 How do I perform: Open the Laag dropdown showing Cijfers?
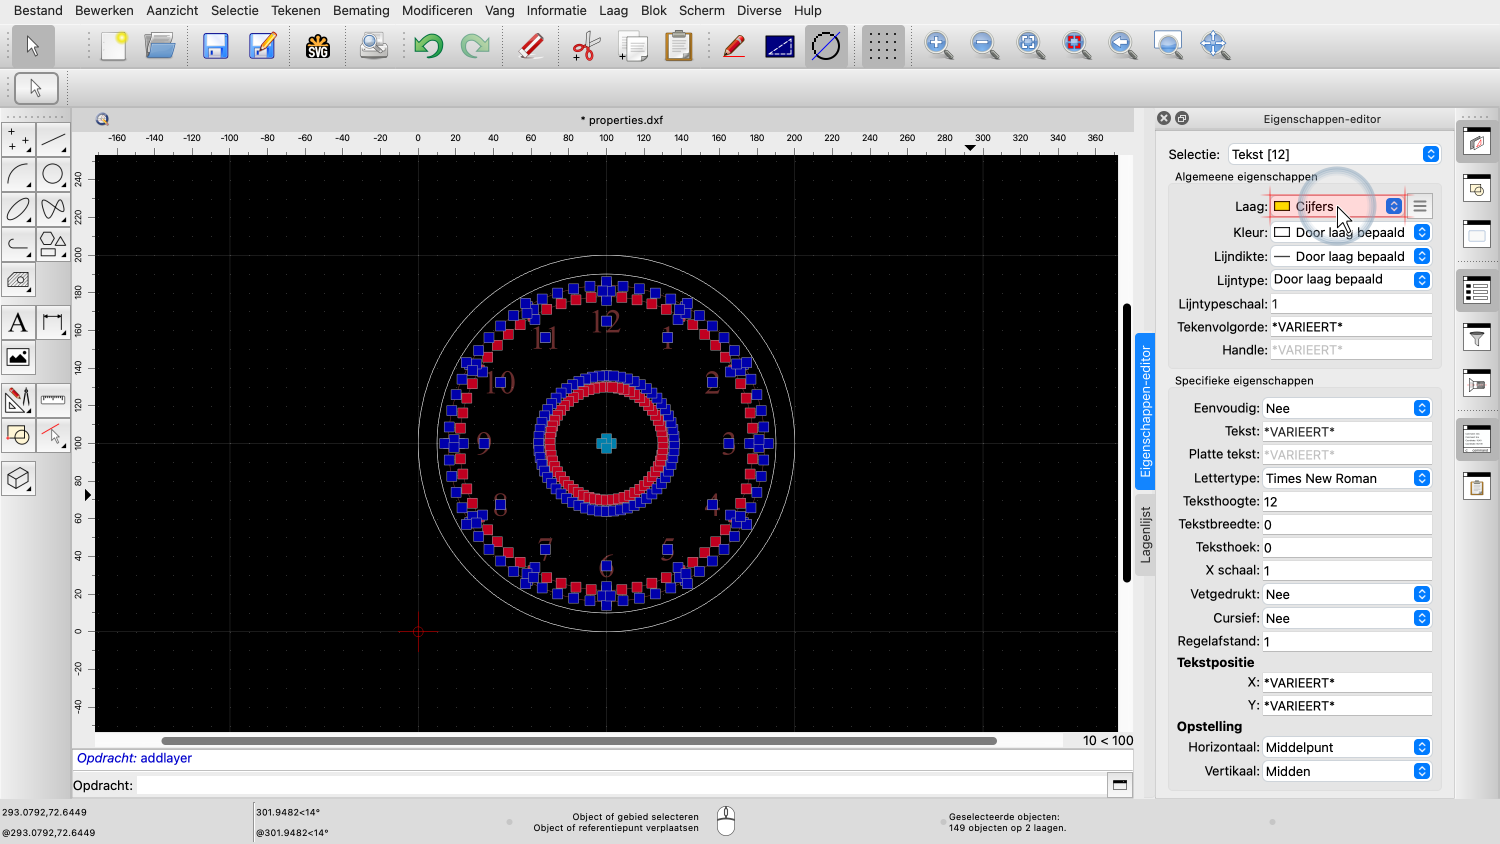tap(1337, 207)
